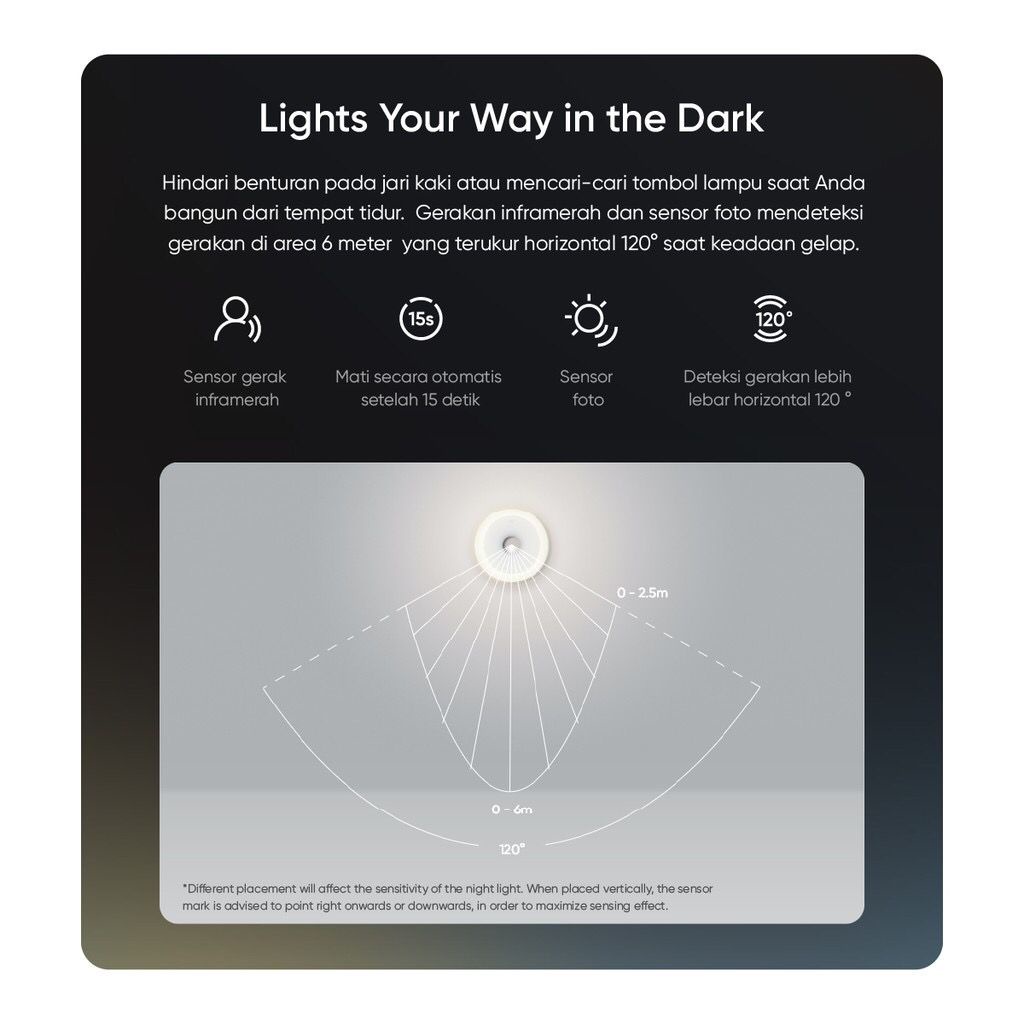This screenshot has height=1024, width=1024.
Task: Click the sensor dot inside the light
Action: 510,541
